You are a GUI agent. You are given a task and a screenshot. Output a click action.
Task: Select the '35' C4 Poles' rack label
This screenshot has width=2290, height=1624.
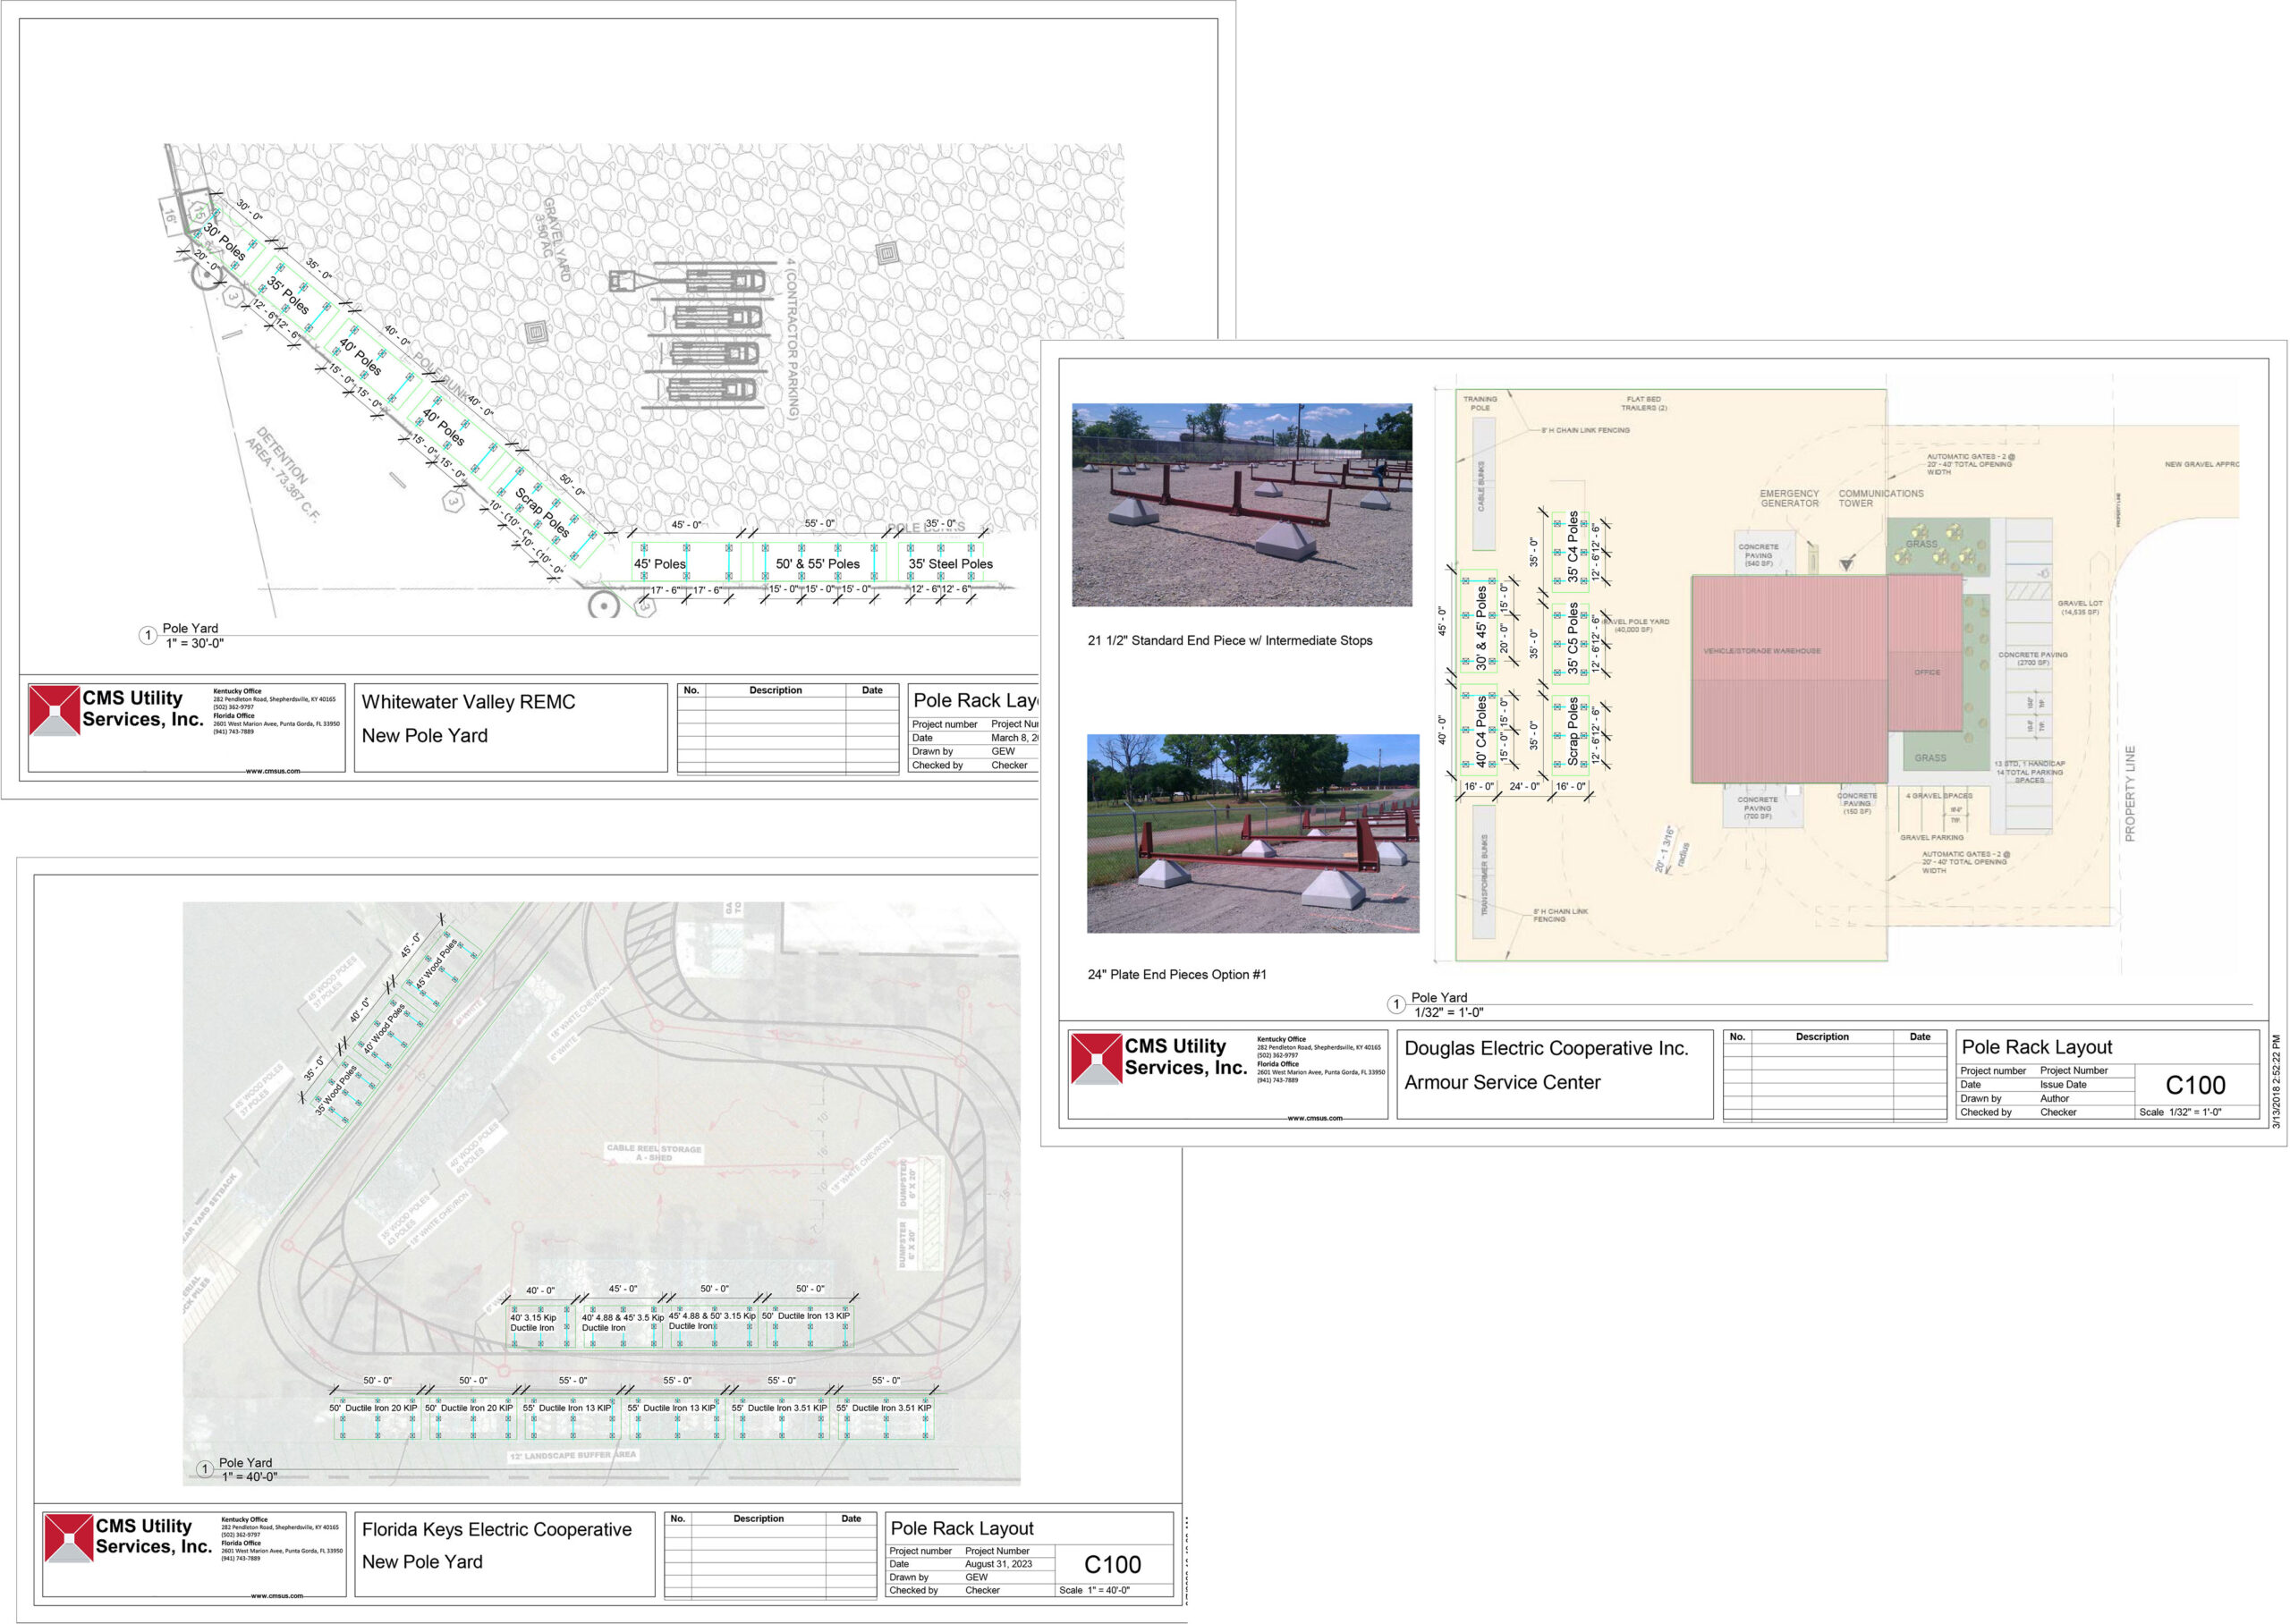(1573, 547)
